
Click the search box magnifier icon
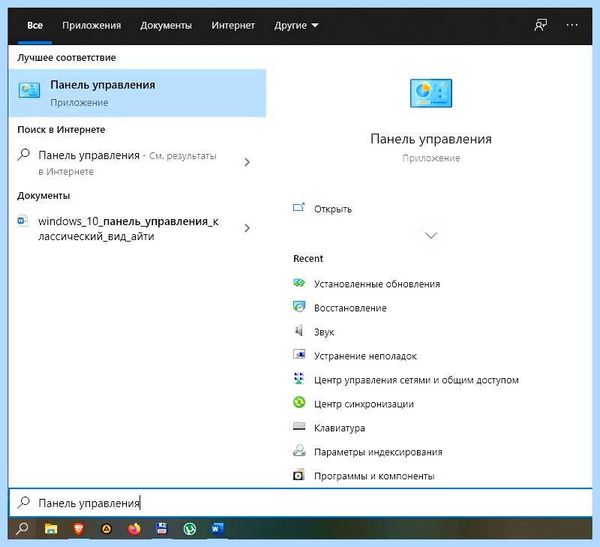pyautogui.click(x=24, y=501)
